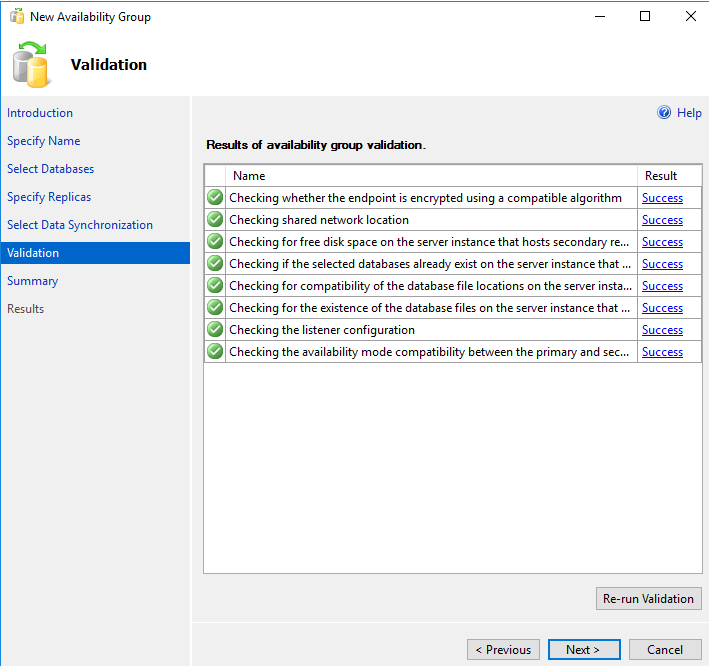Image resolution: width=709 pixels, height=666 pixels.
Task: Go back with the Previous button
Action: [x=503, y=650]
